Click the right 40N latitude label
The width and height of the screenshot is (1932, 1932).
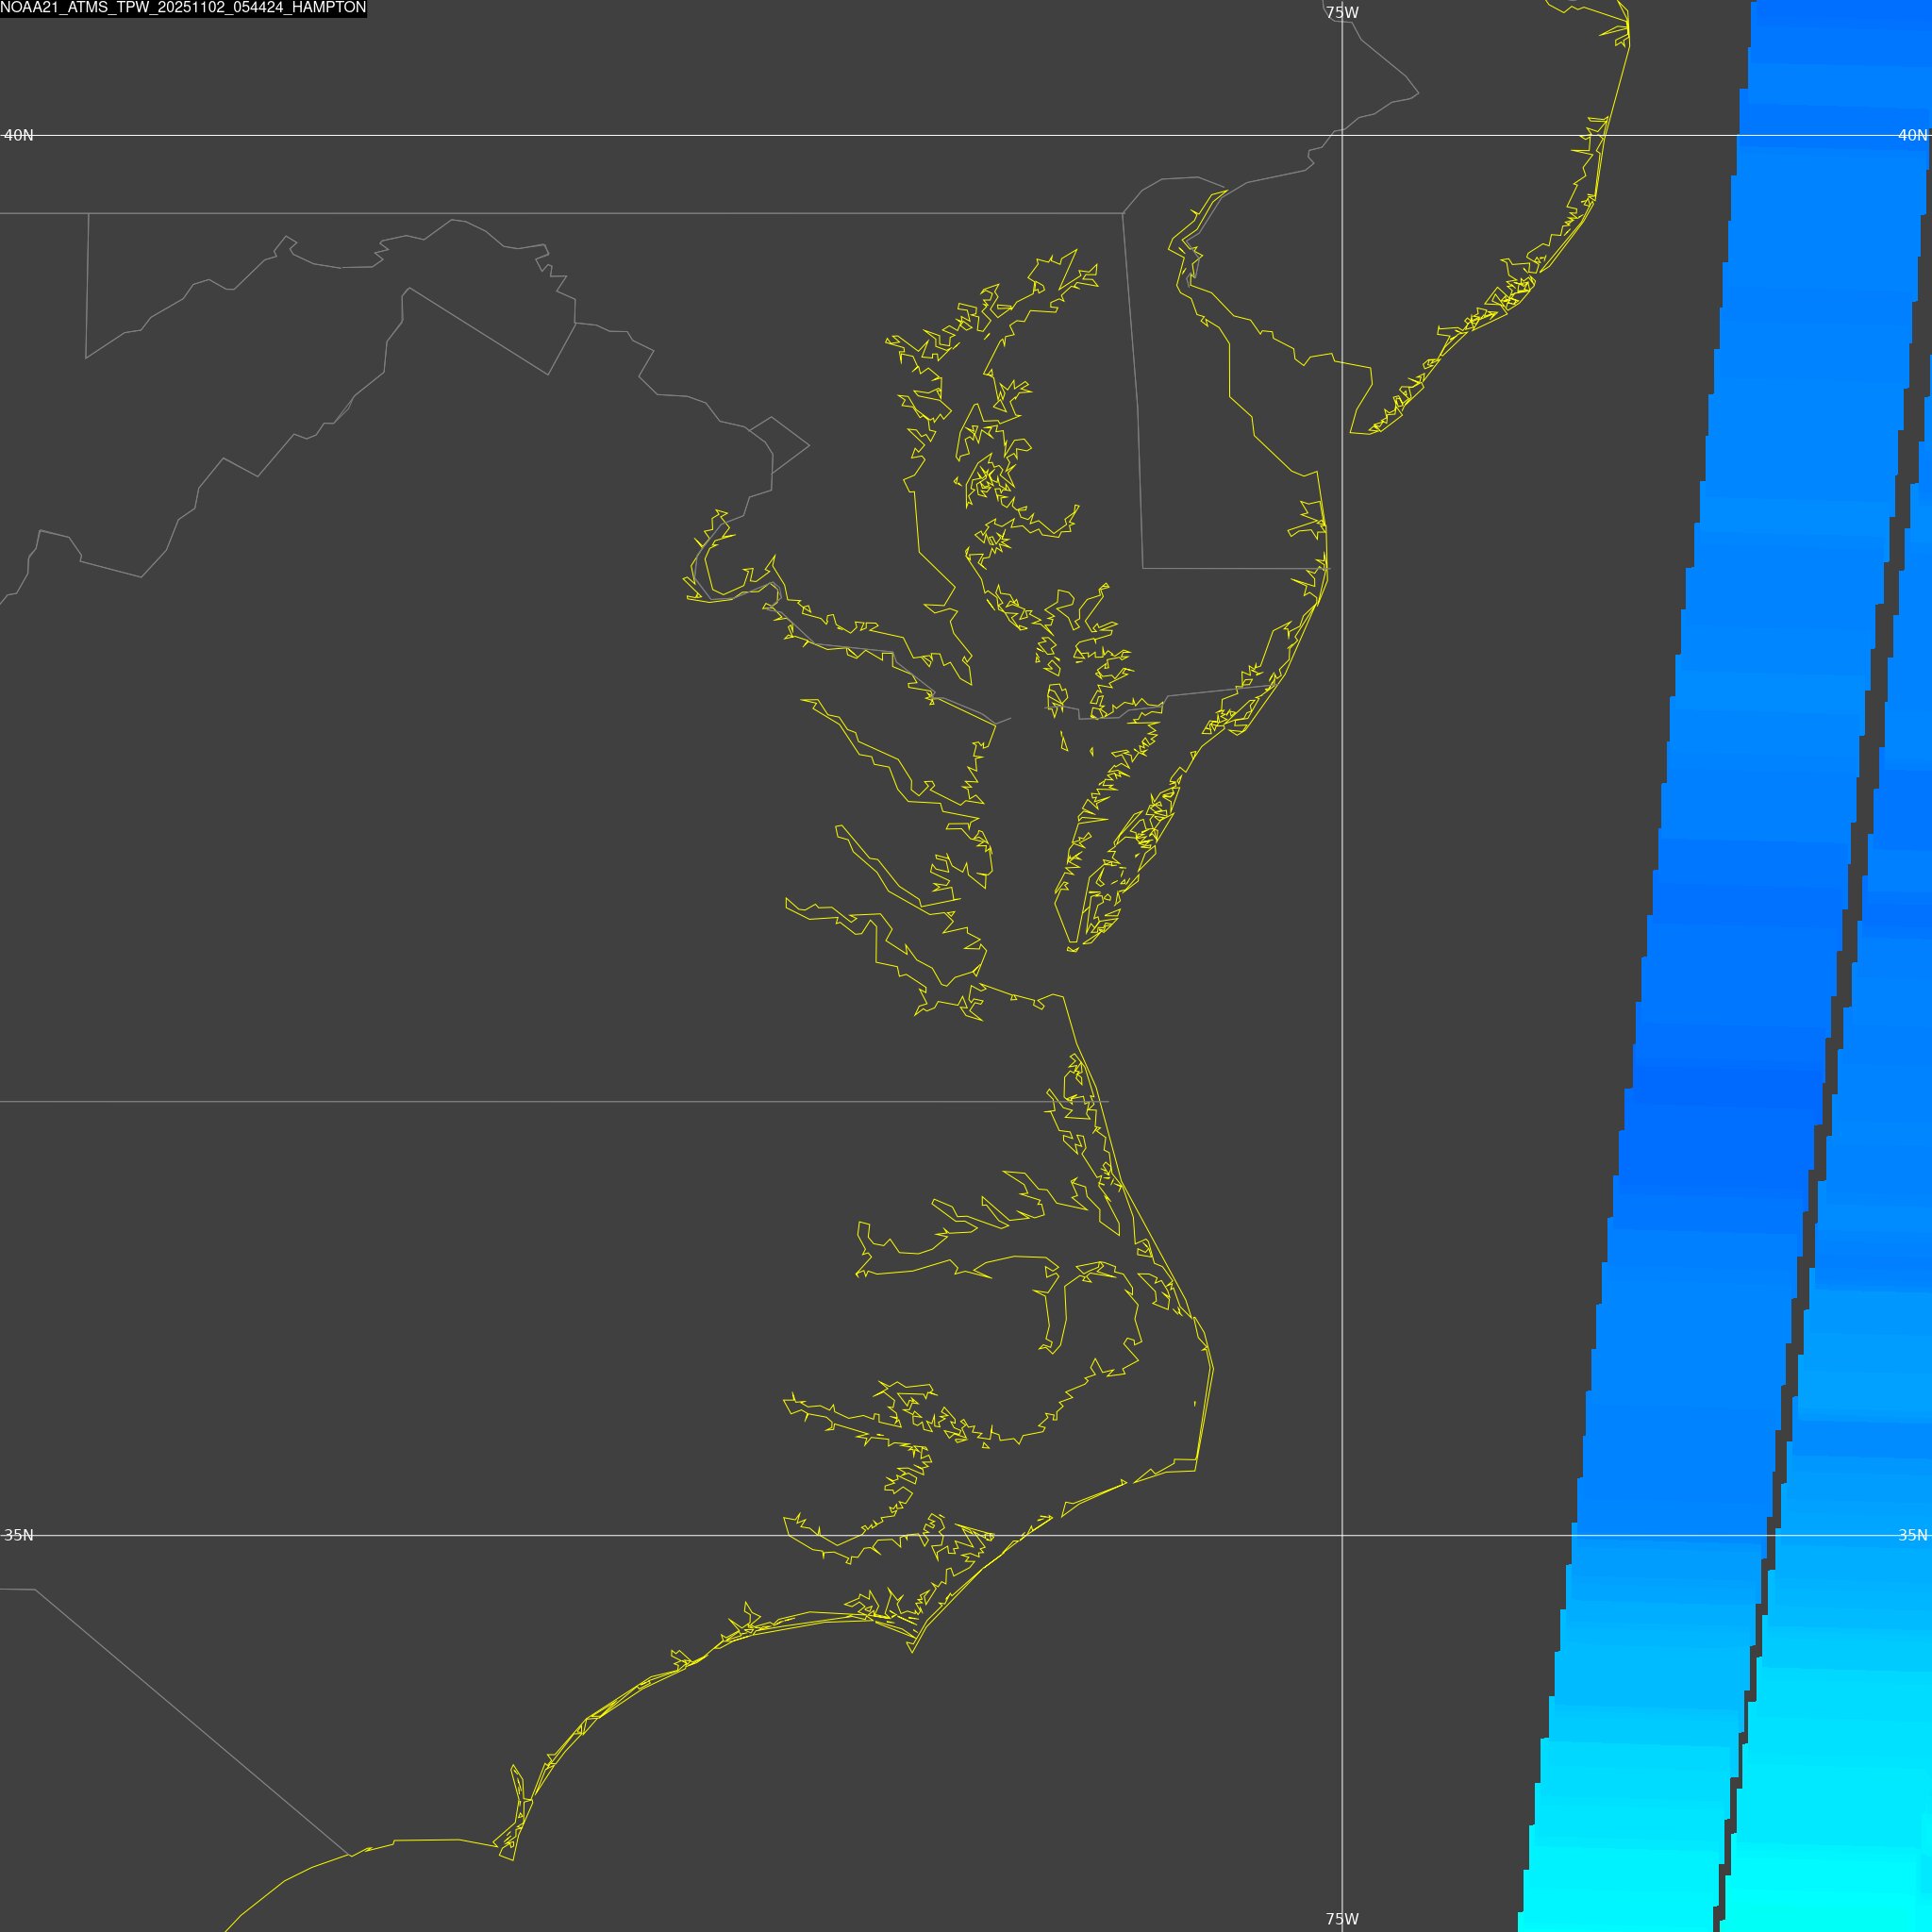point(1912,135)
